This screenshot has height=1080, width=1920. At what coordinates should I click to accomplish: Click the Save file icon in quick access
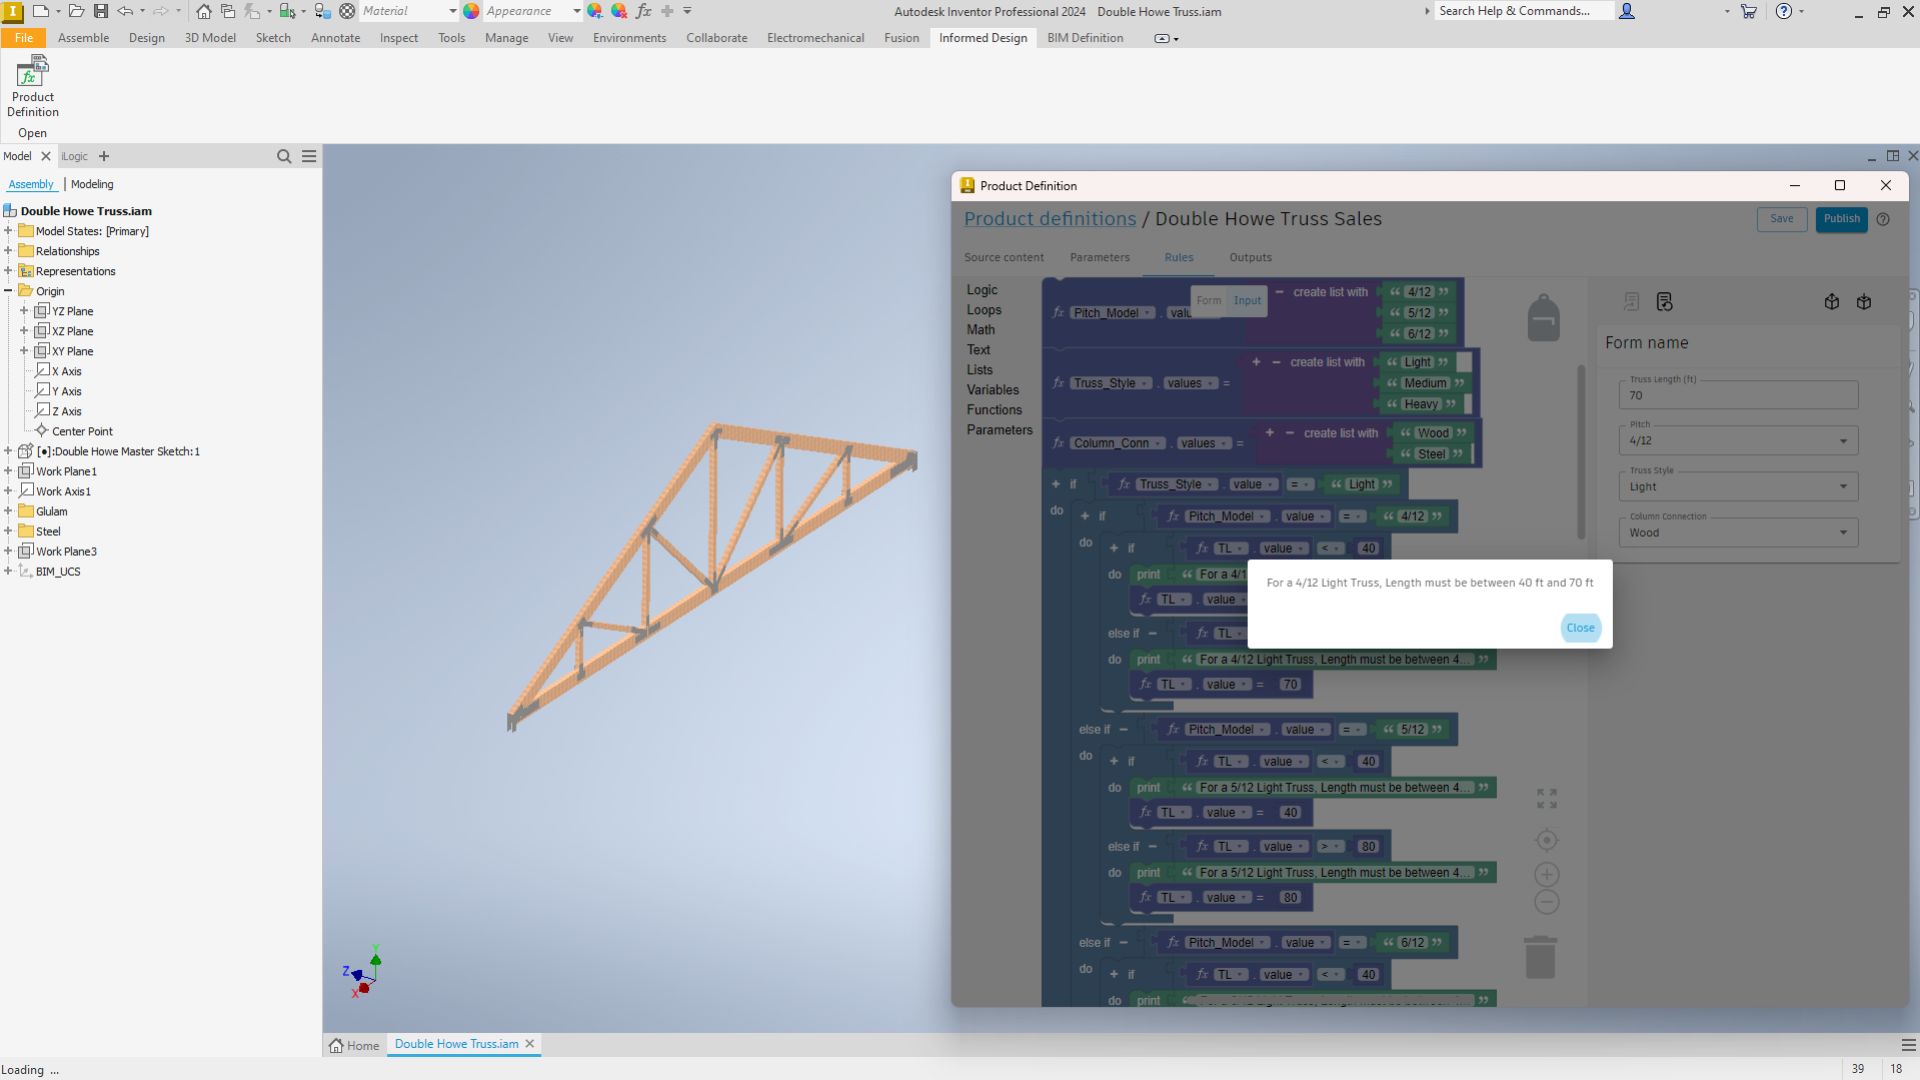pos(100,11)
